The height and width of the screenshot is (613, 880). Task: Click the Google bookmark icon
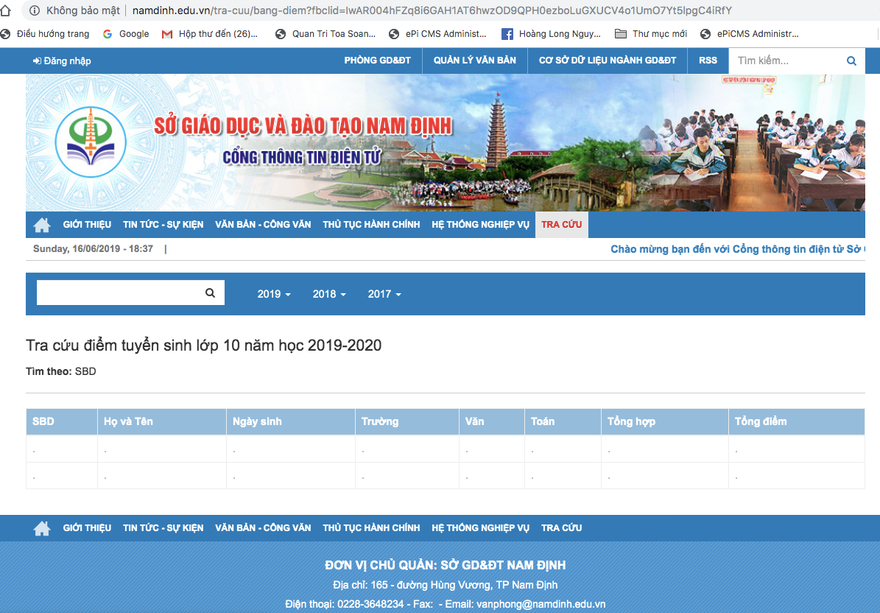coord(108,33)
